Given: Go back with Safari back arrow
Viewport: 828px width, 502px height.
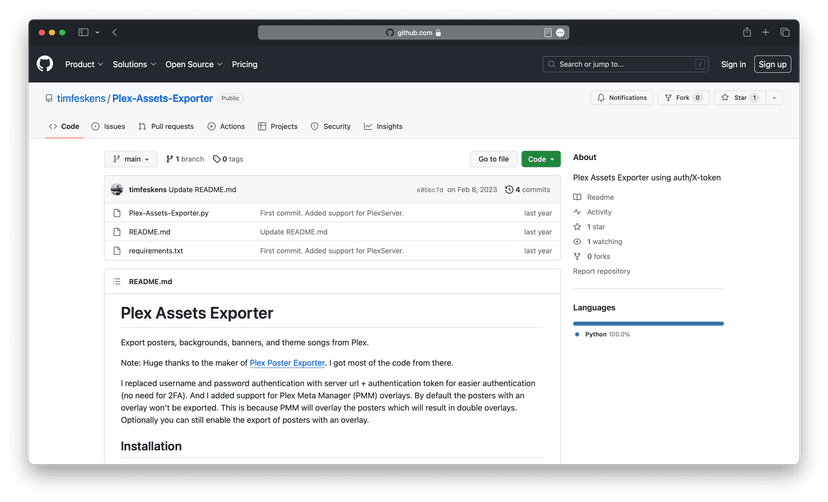Looking at the screenshot, I should (115, 32).
